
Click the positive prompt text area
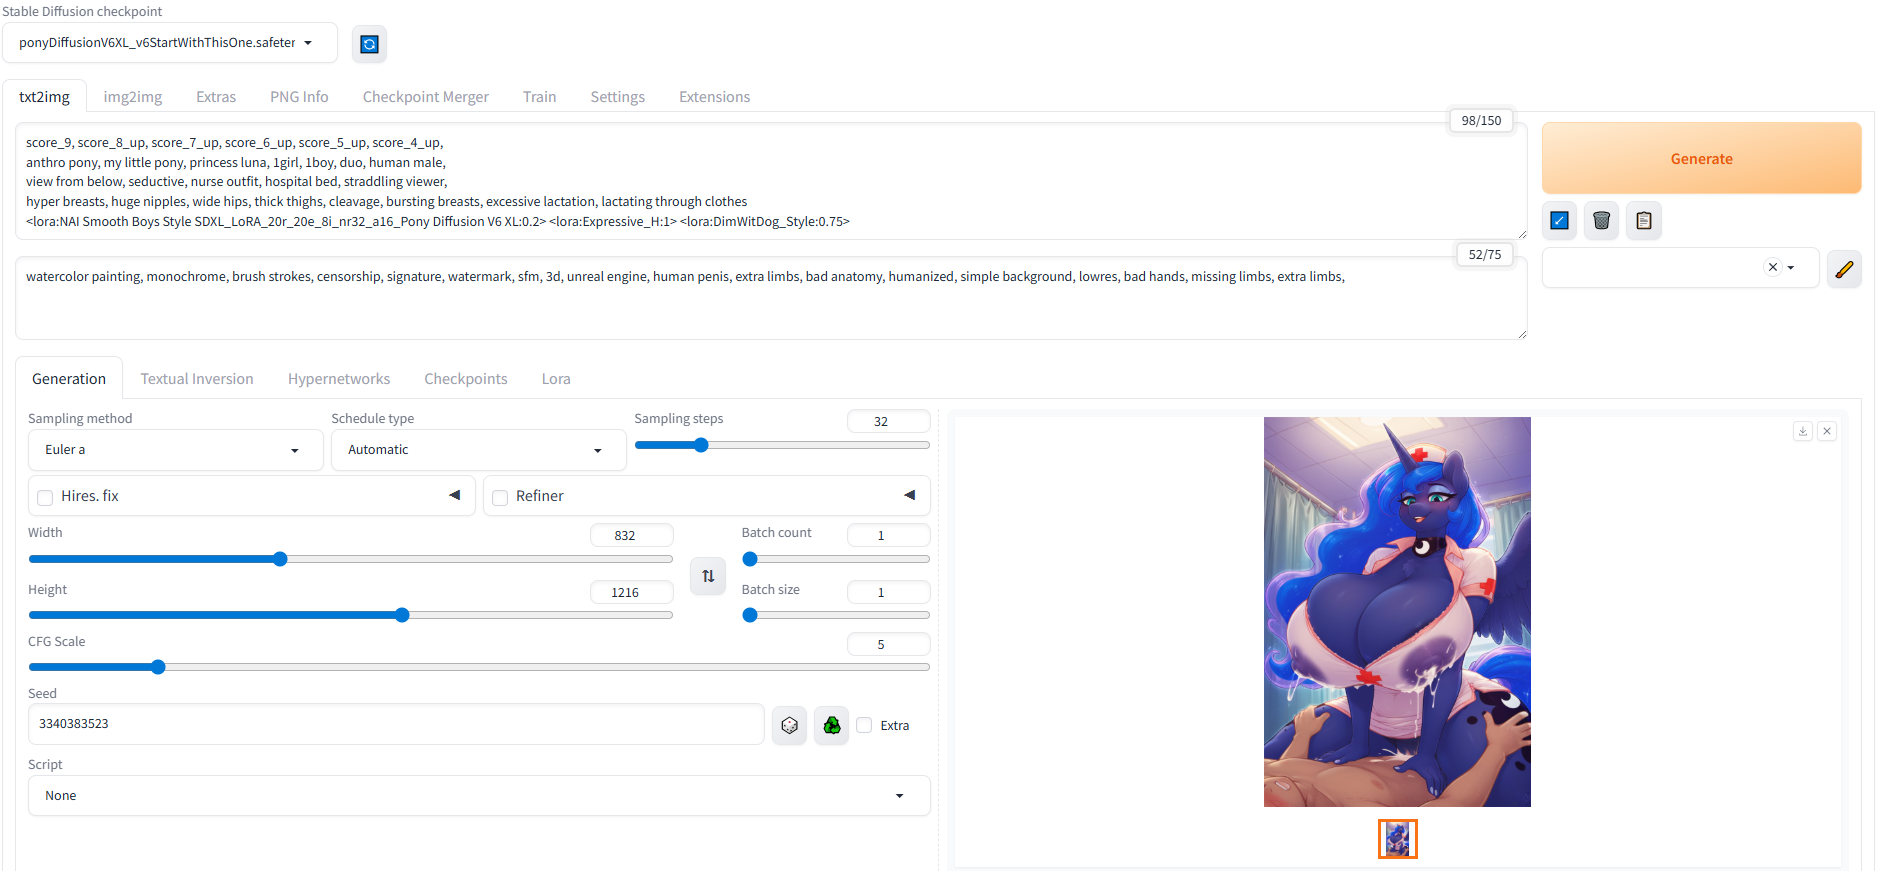coord(771,181)
